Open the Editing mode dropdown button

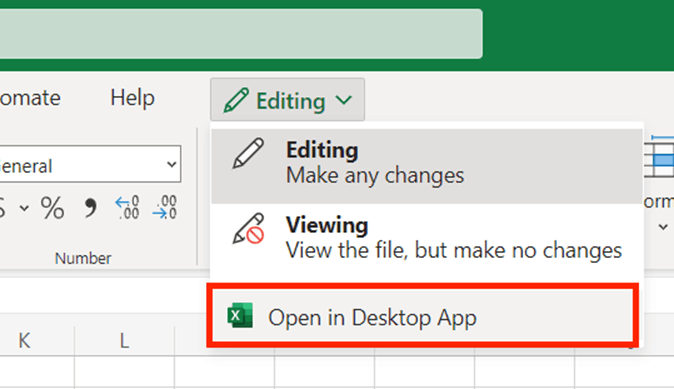288,100
